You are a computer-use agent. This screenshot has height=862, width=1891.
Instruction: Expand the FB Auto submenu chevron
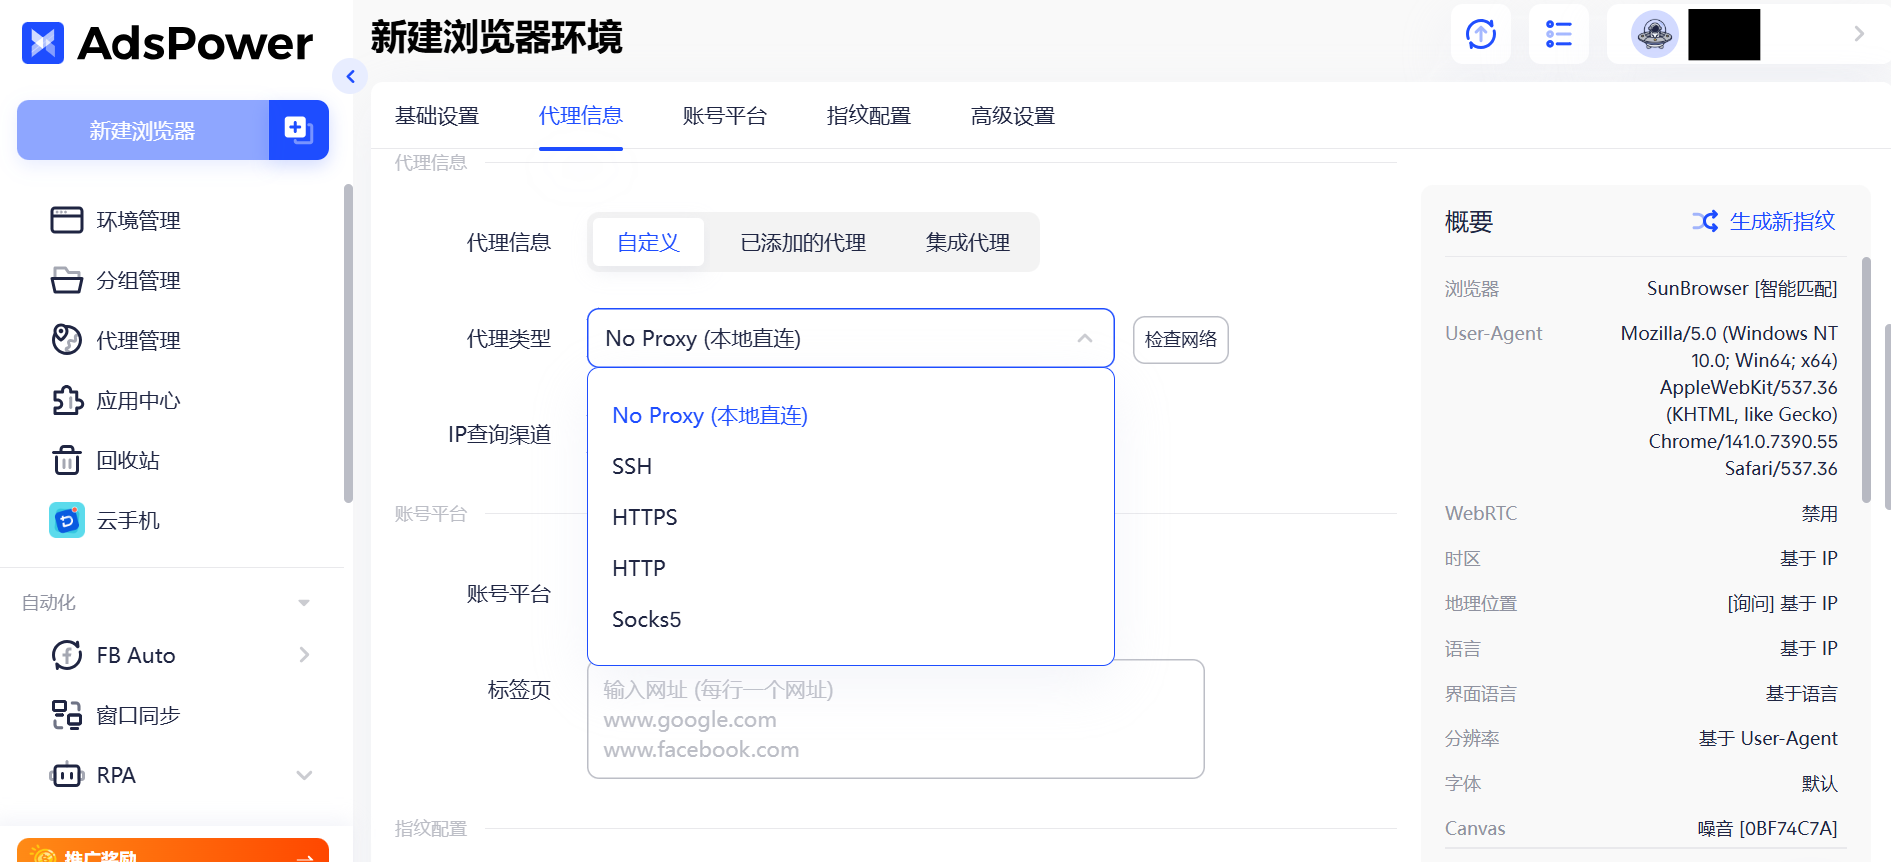click(x=305, y=655)
